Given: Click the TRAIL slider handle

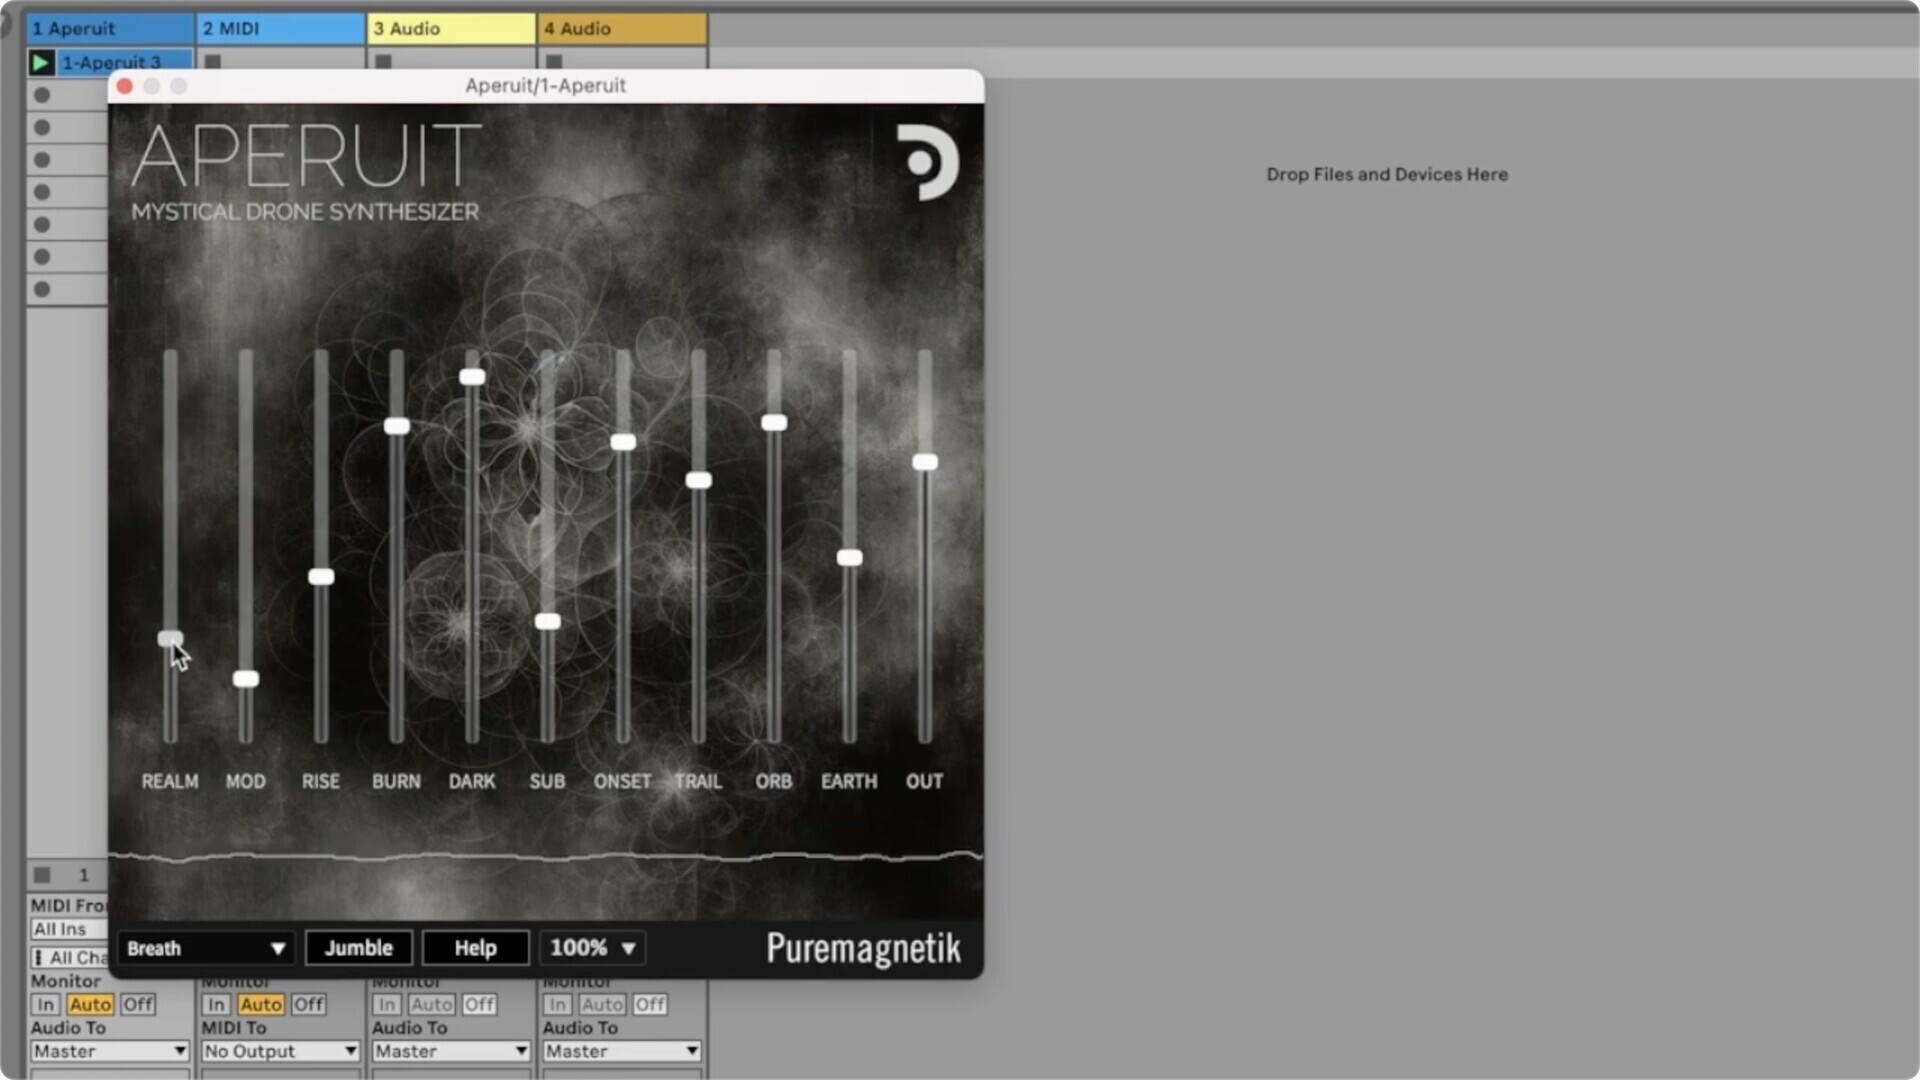Looking at the screenshot, I should (x=699, y=480).
